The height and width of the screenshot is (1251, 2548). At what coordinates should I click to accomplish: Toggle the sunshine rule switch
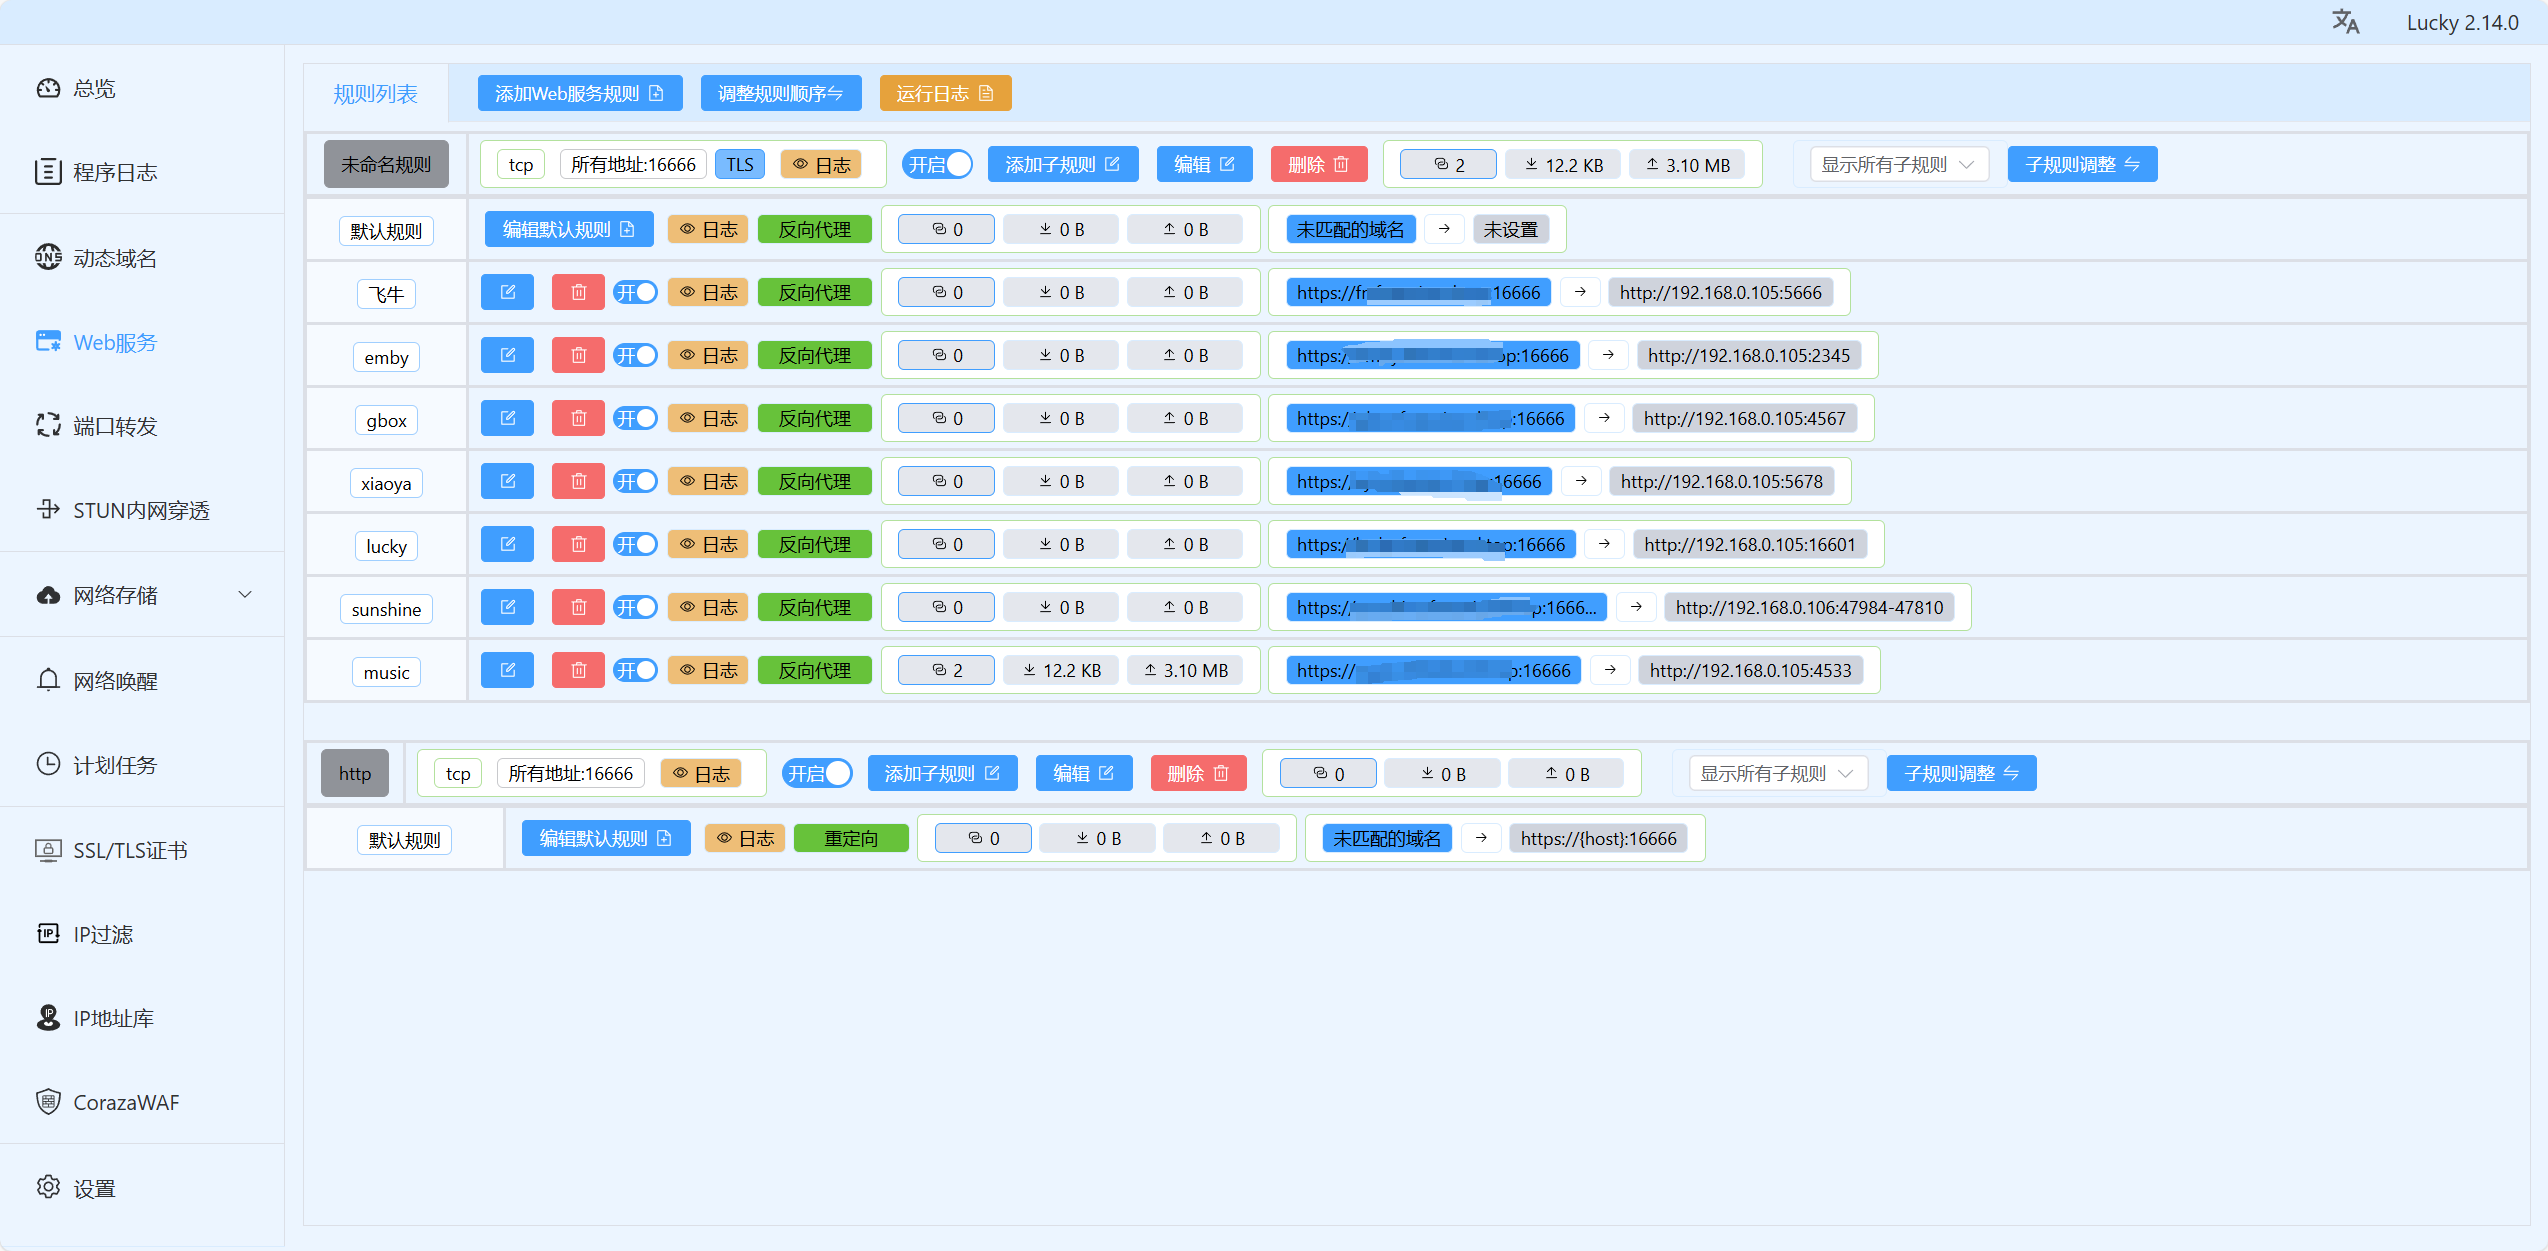tap(635, 607)
